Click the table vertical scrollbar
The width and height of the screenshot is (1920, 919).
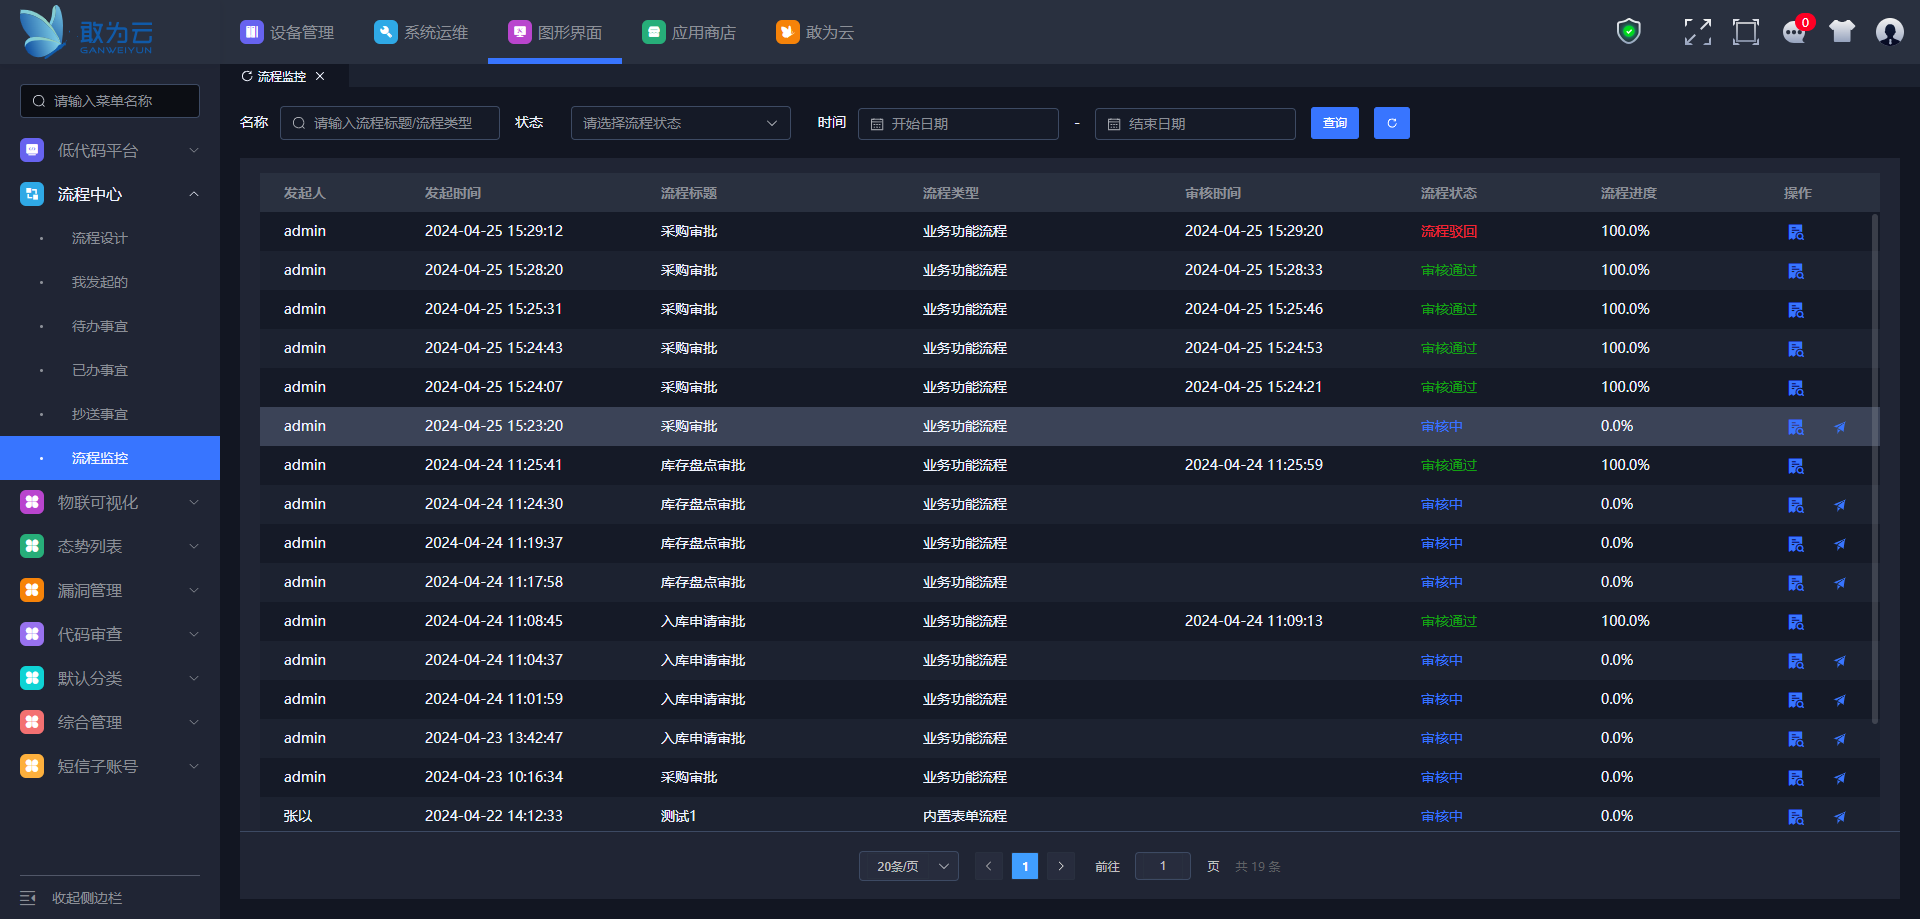pos(1875,468)
